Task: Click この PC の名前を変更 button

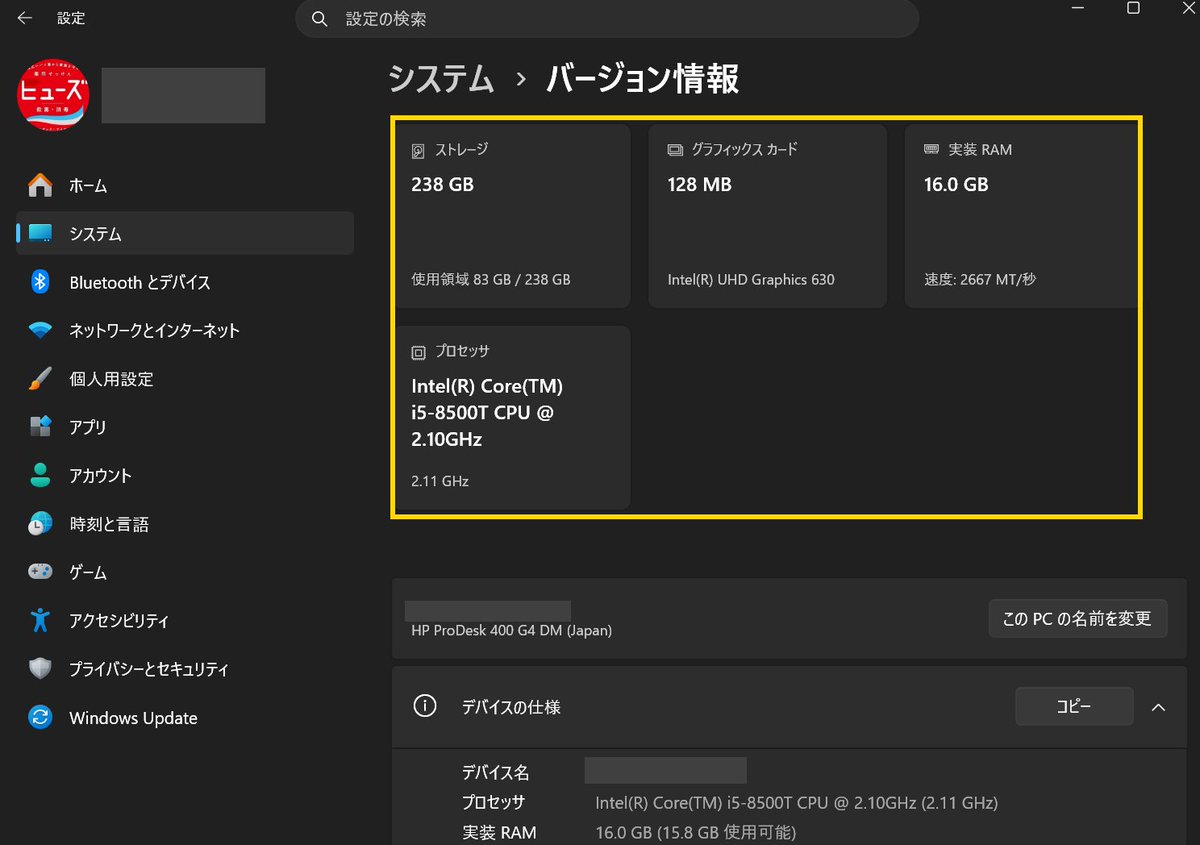Action: 1077,618
